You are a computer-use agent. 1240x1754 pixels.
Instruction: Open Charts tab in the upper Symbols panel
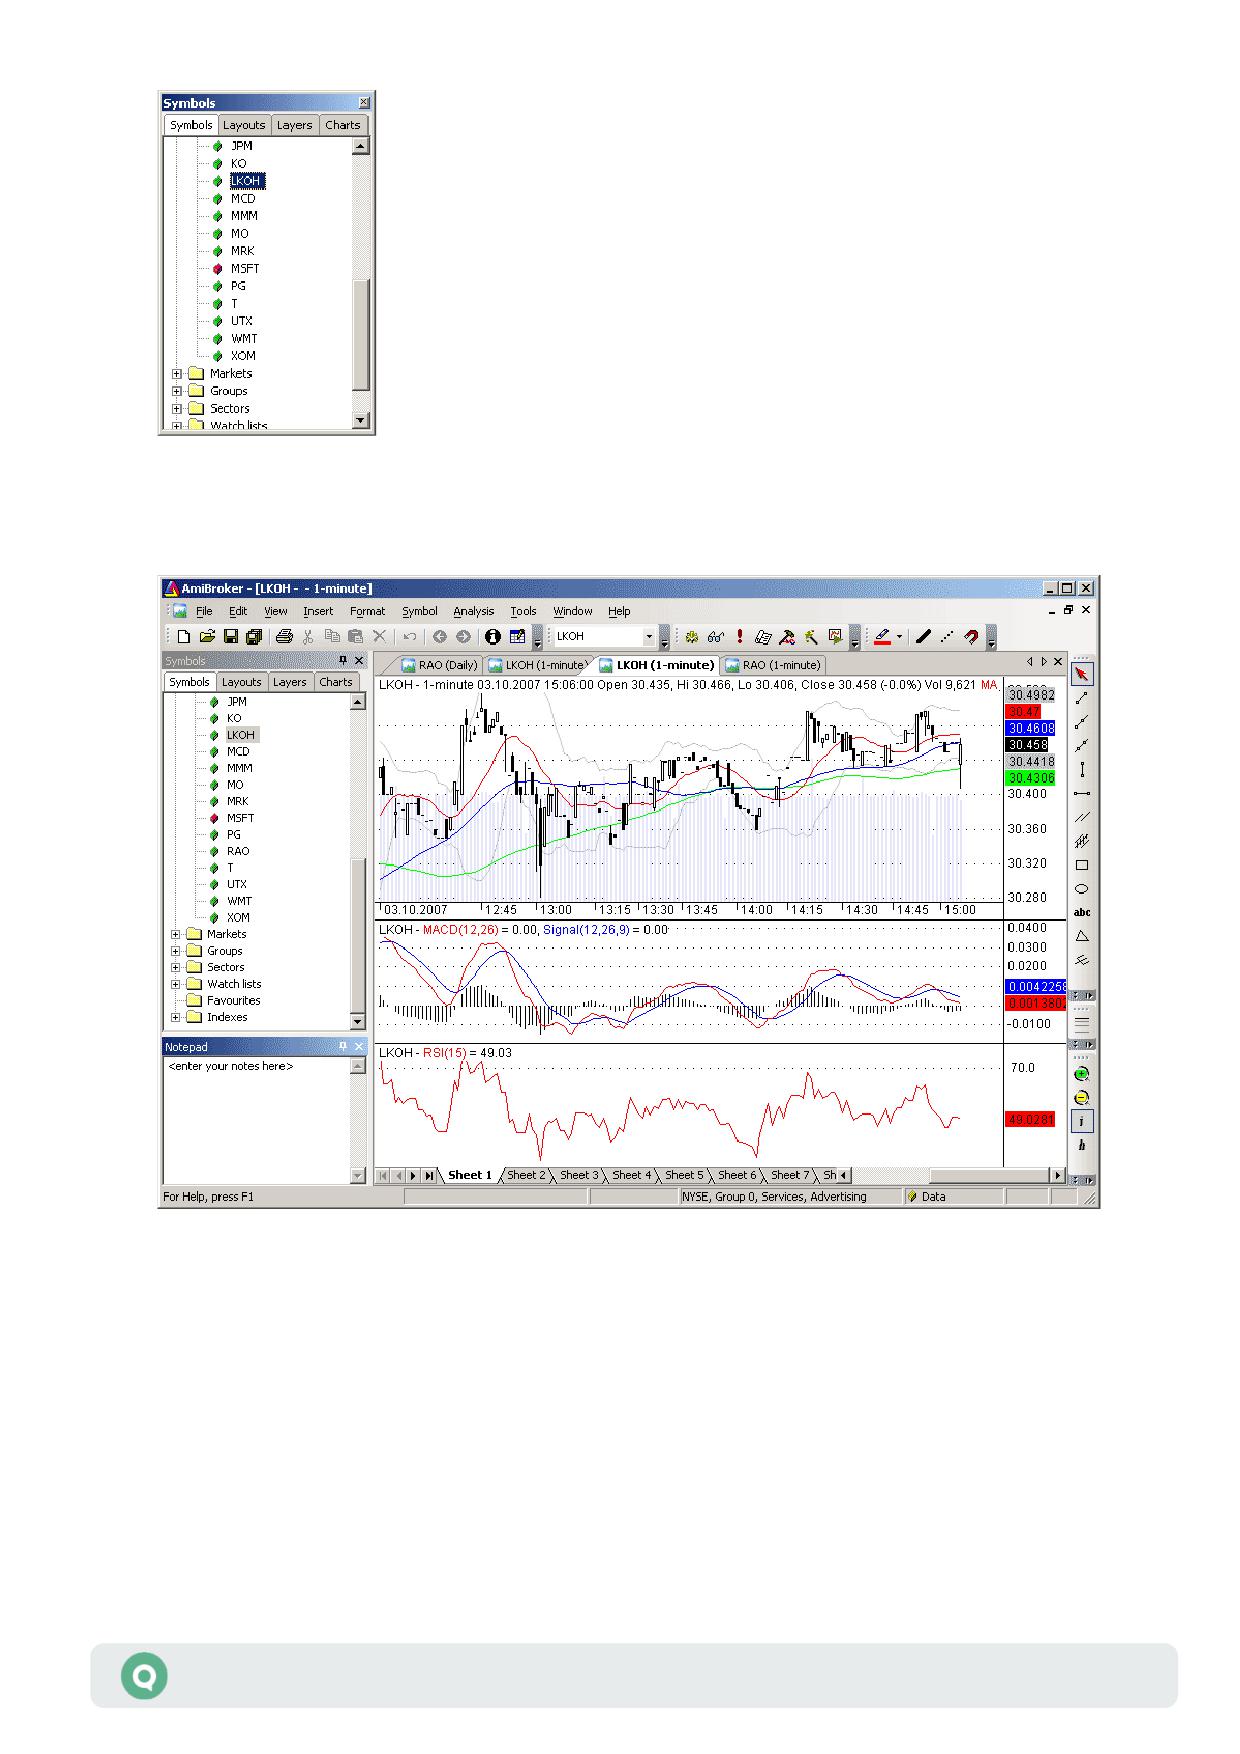342,125
